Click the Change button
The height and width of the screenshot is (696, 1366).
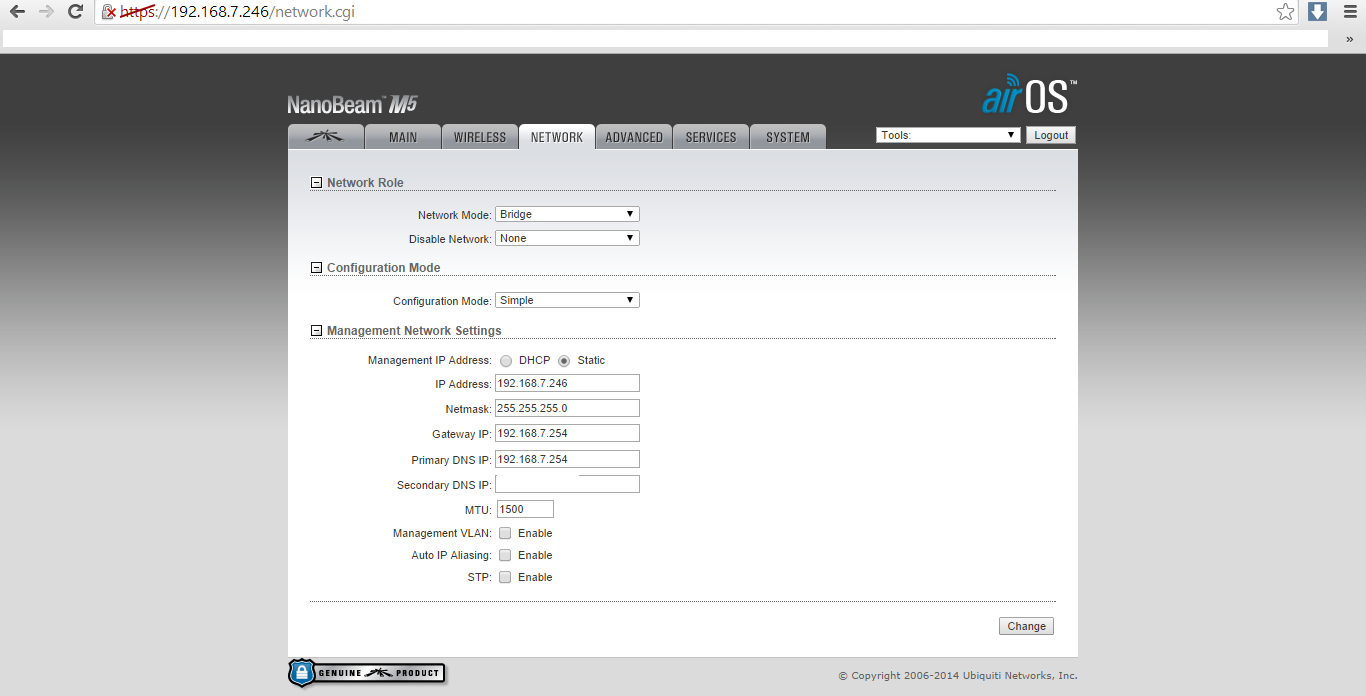tap(1026, 626)
